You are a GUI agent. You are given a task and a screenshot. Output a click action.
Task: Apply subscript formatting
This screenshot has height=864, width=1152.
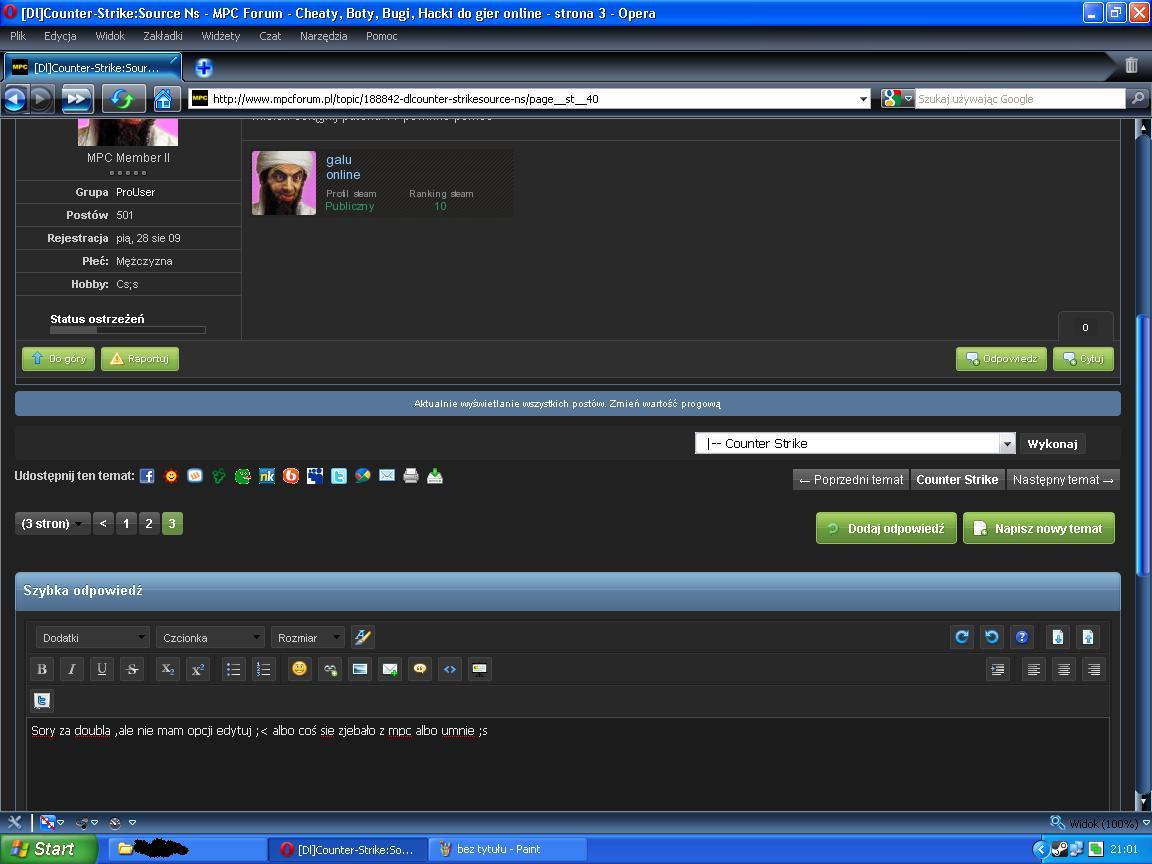click(168, 669)
